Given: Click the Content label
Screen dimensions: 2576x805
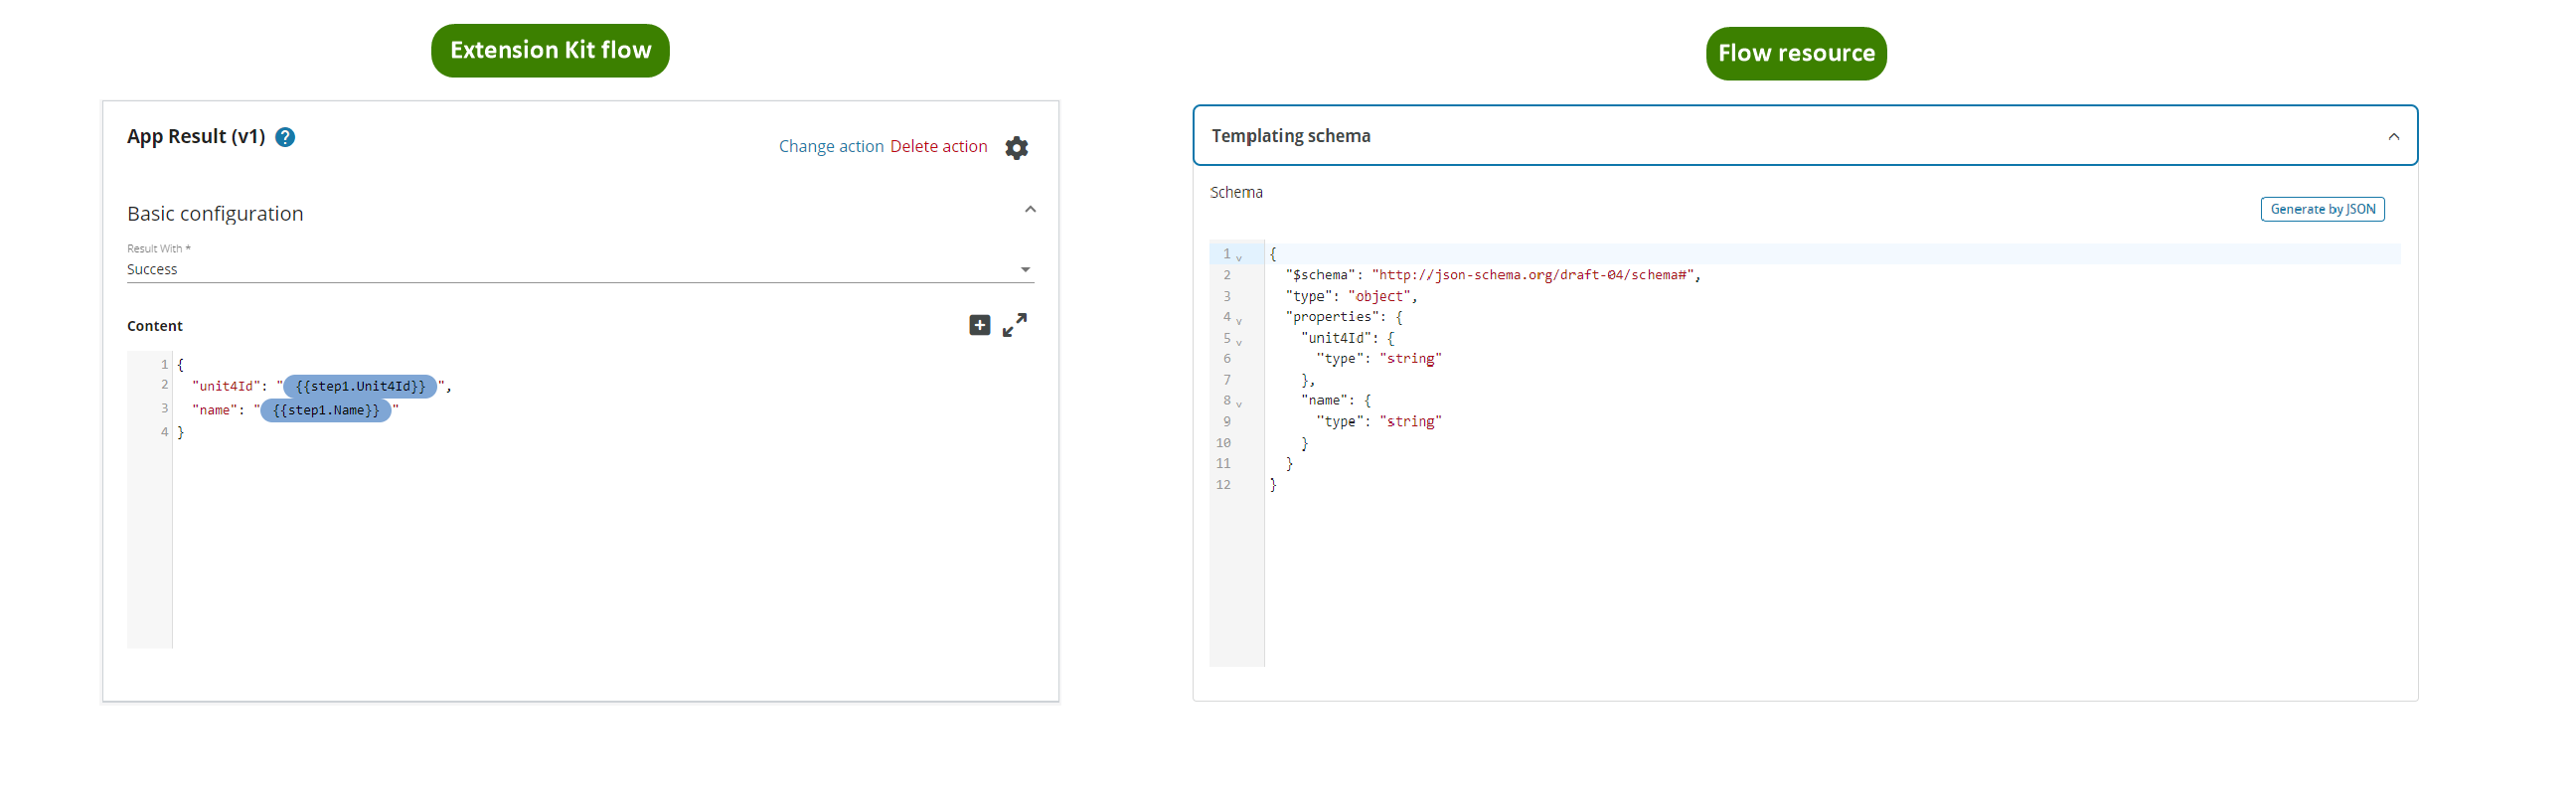Looking at the screenshot, I should coord(155,326).
